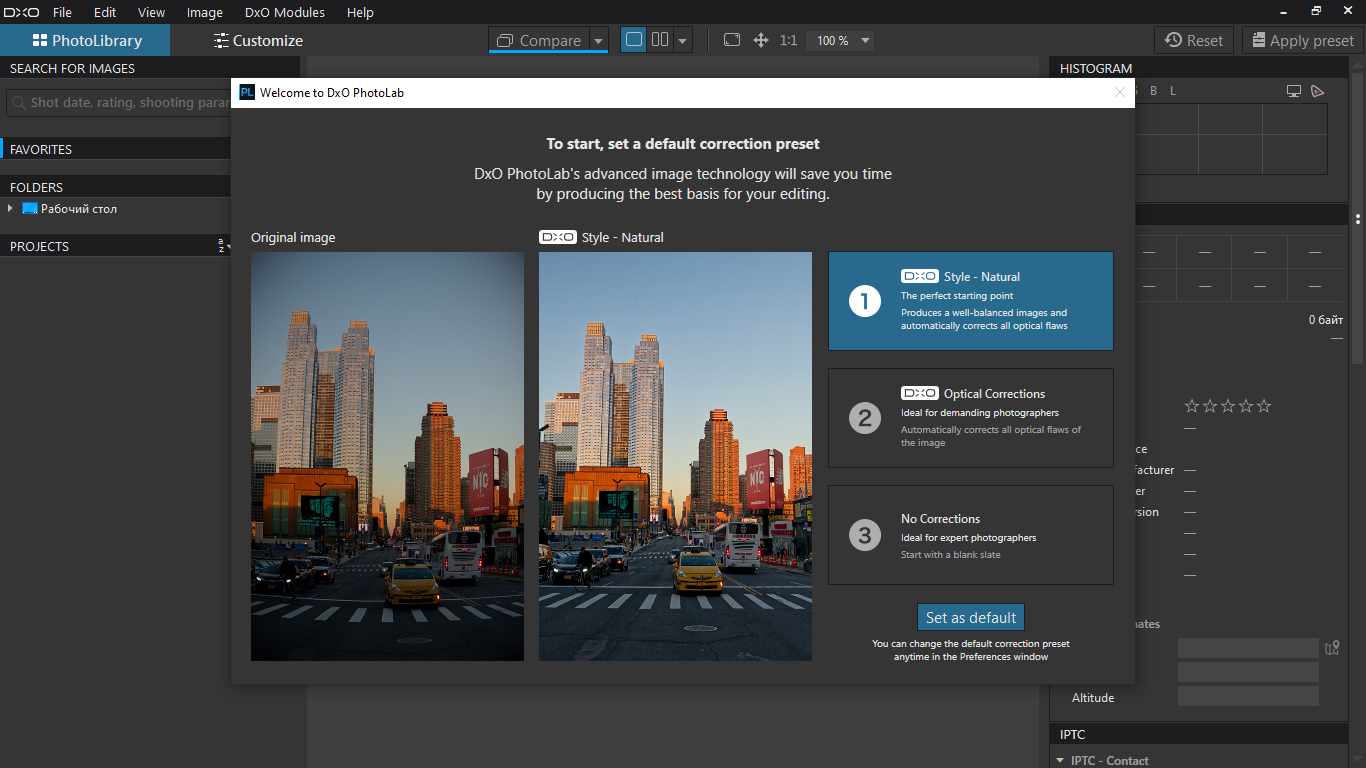Viewport: 1366px width, 768px height.
Task: Open the DxO Modules menu
Action: click(x=285, y=12)
